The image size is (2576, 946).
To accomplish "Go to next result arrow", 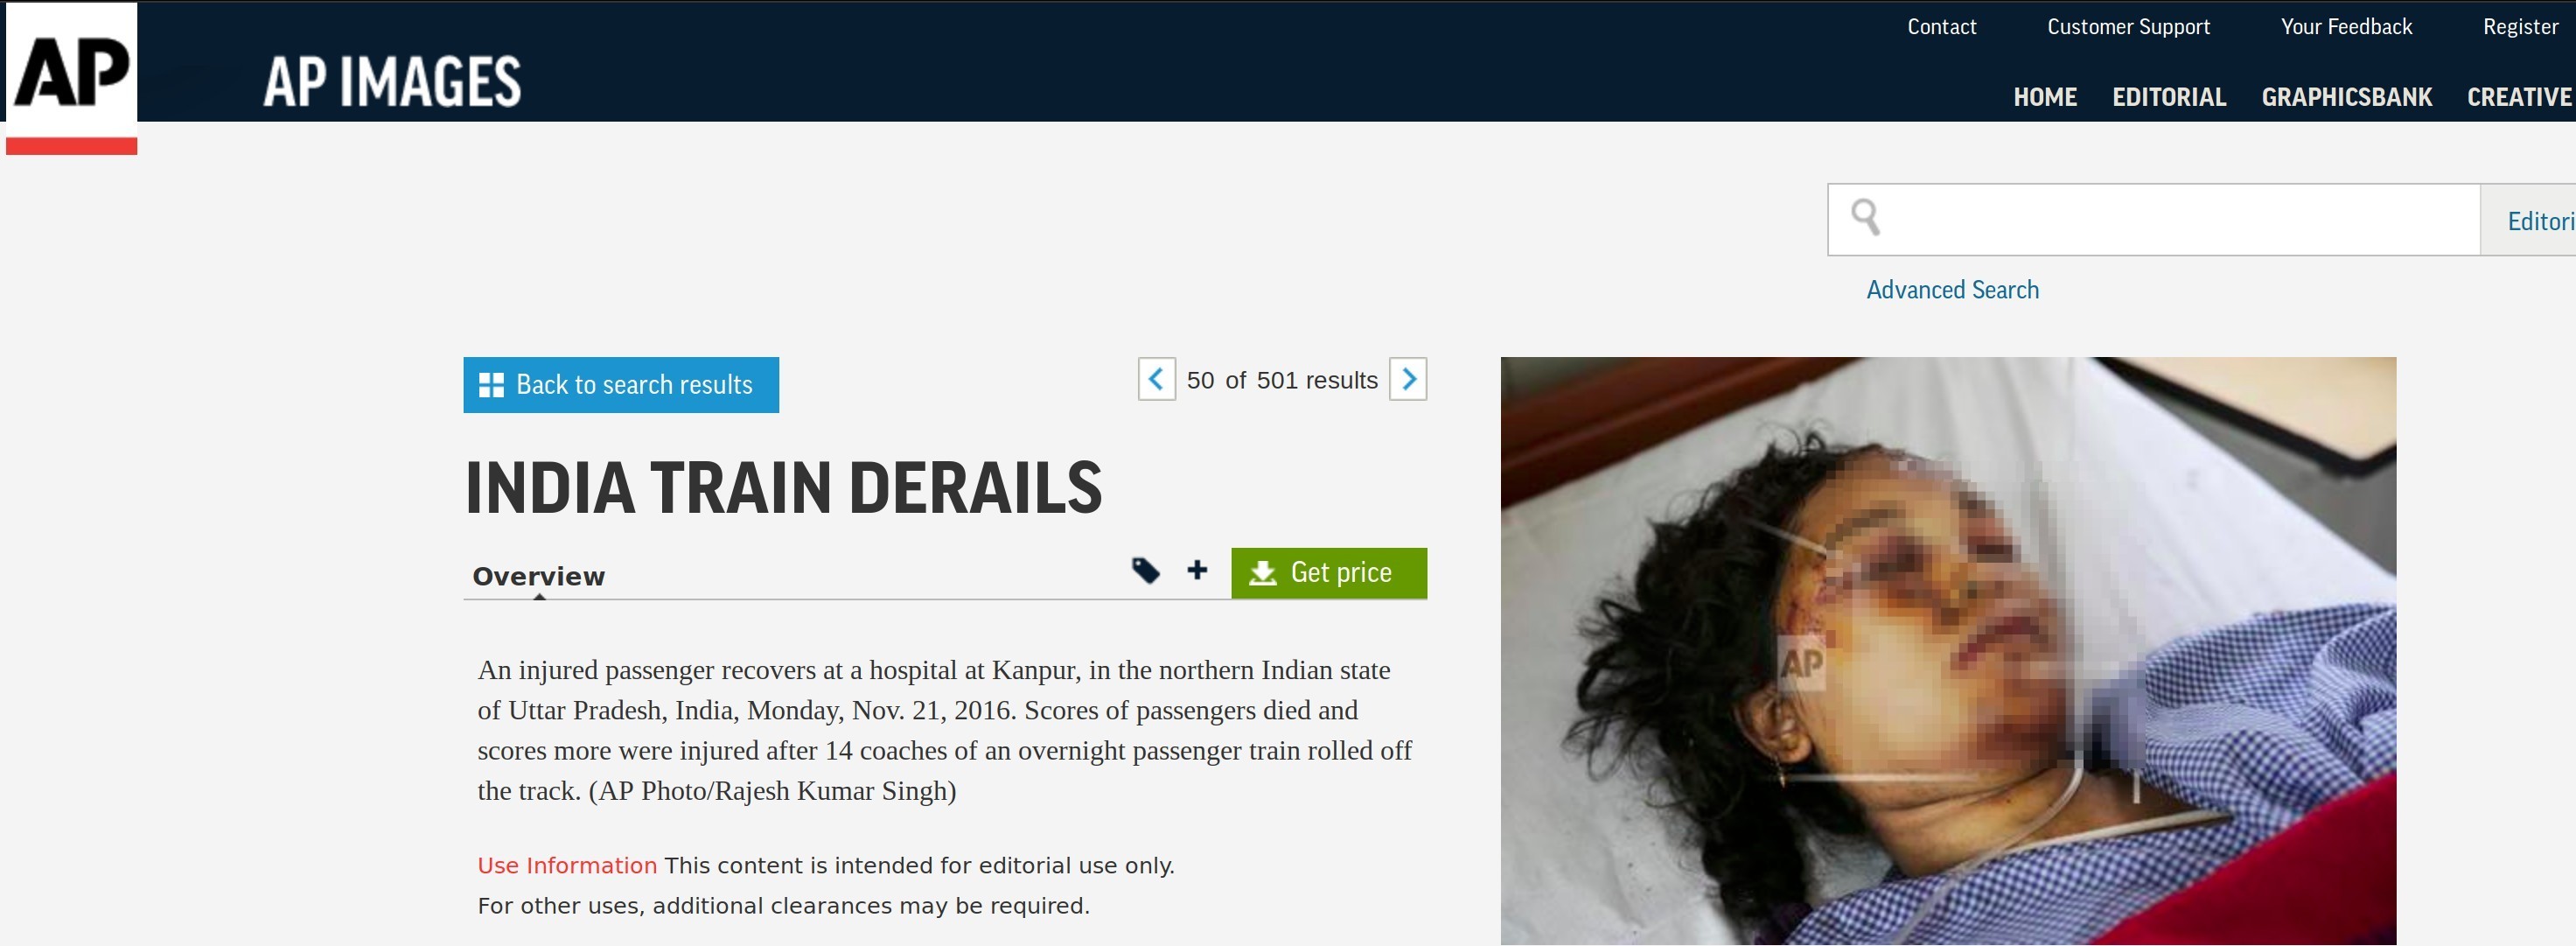I will click(x=1408, y=379).
